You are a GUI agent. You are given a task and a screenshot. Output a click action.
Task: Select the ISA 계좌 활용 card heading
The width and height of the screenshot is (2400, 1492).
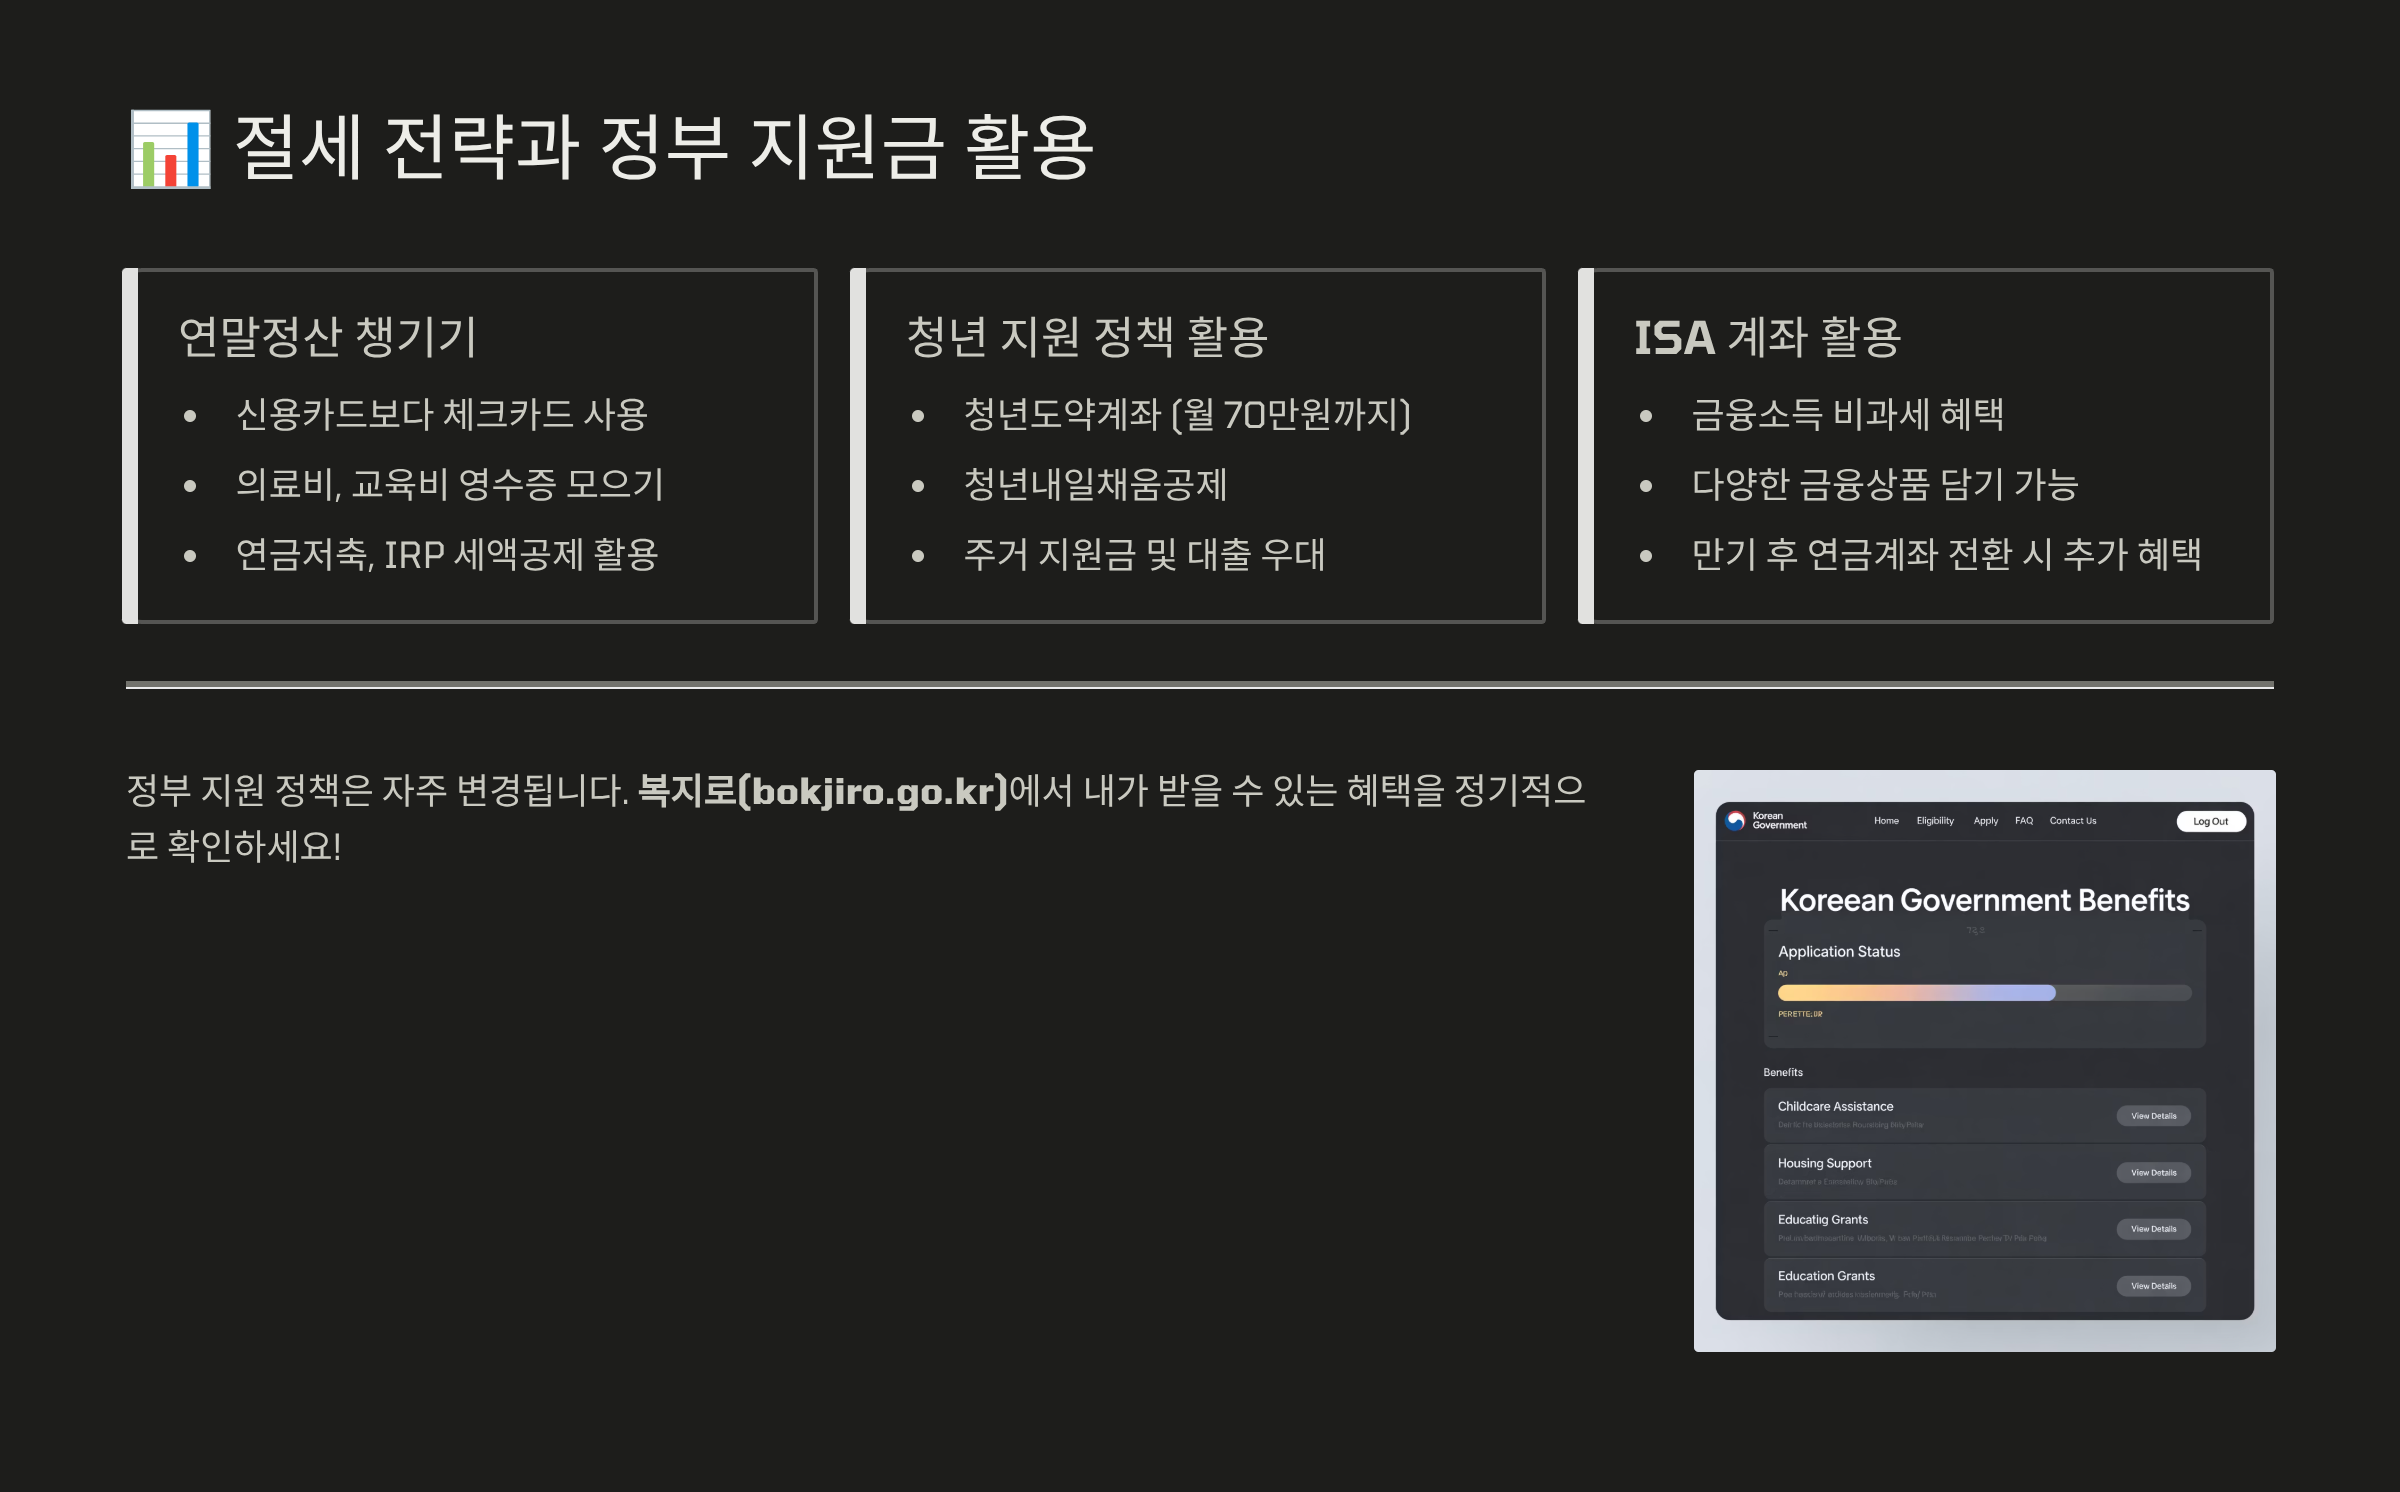1767,337
